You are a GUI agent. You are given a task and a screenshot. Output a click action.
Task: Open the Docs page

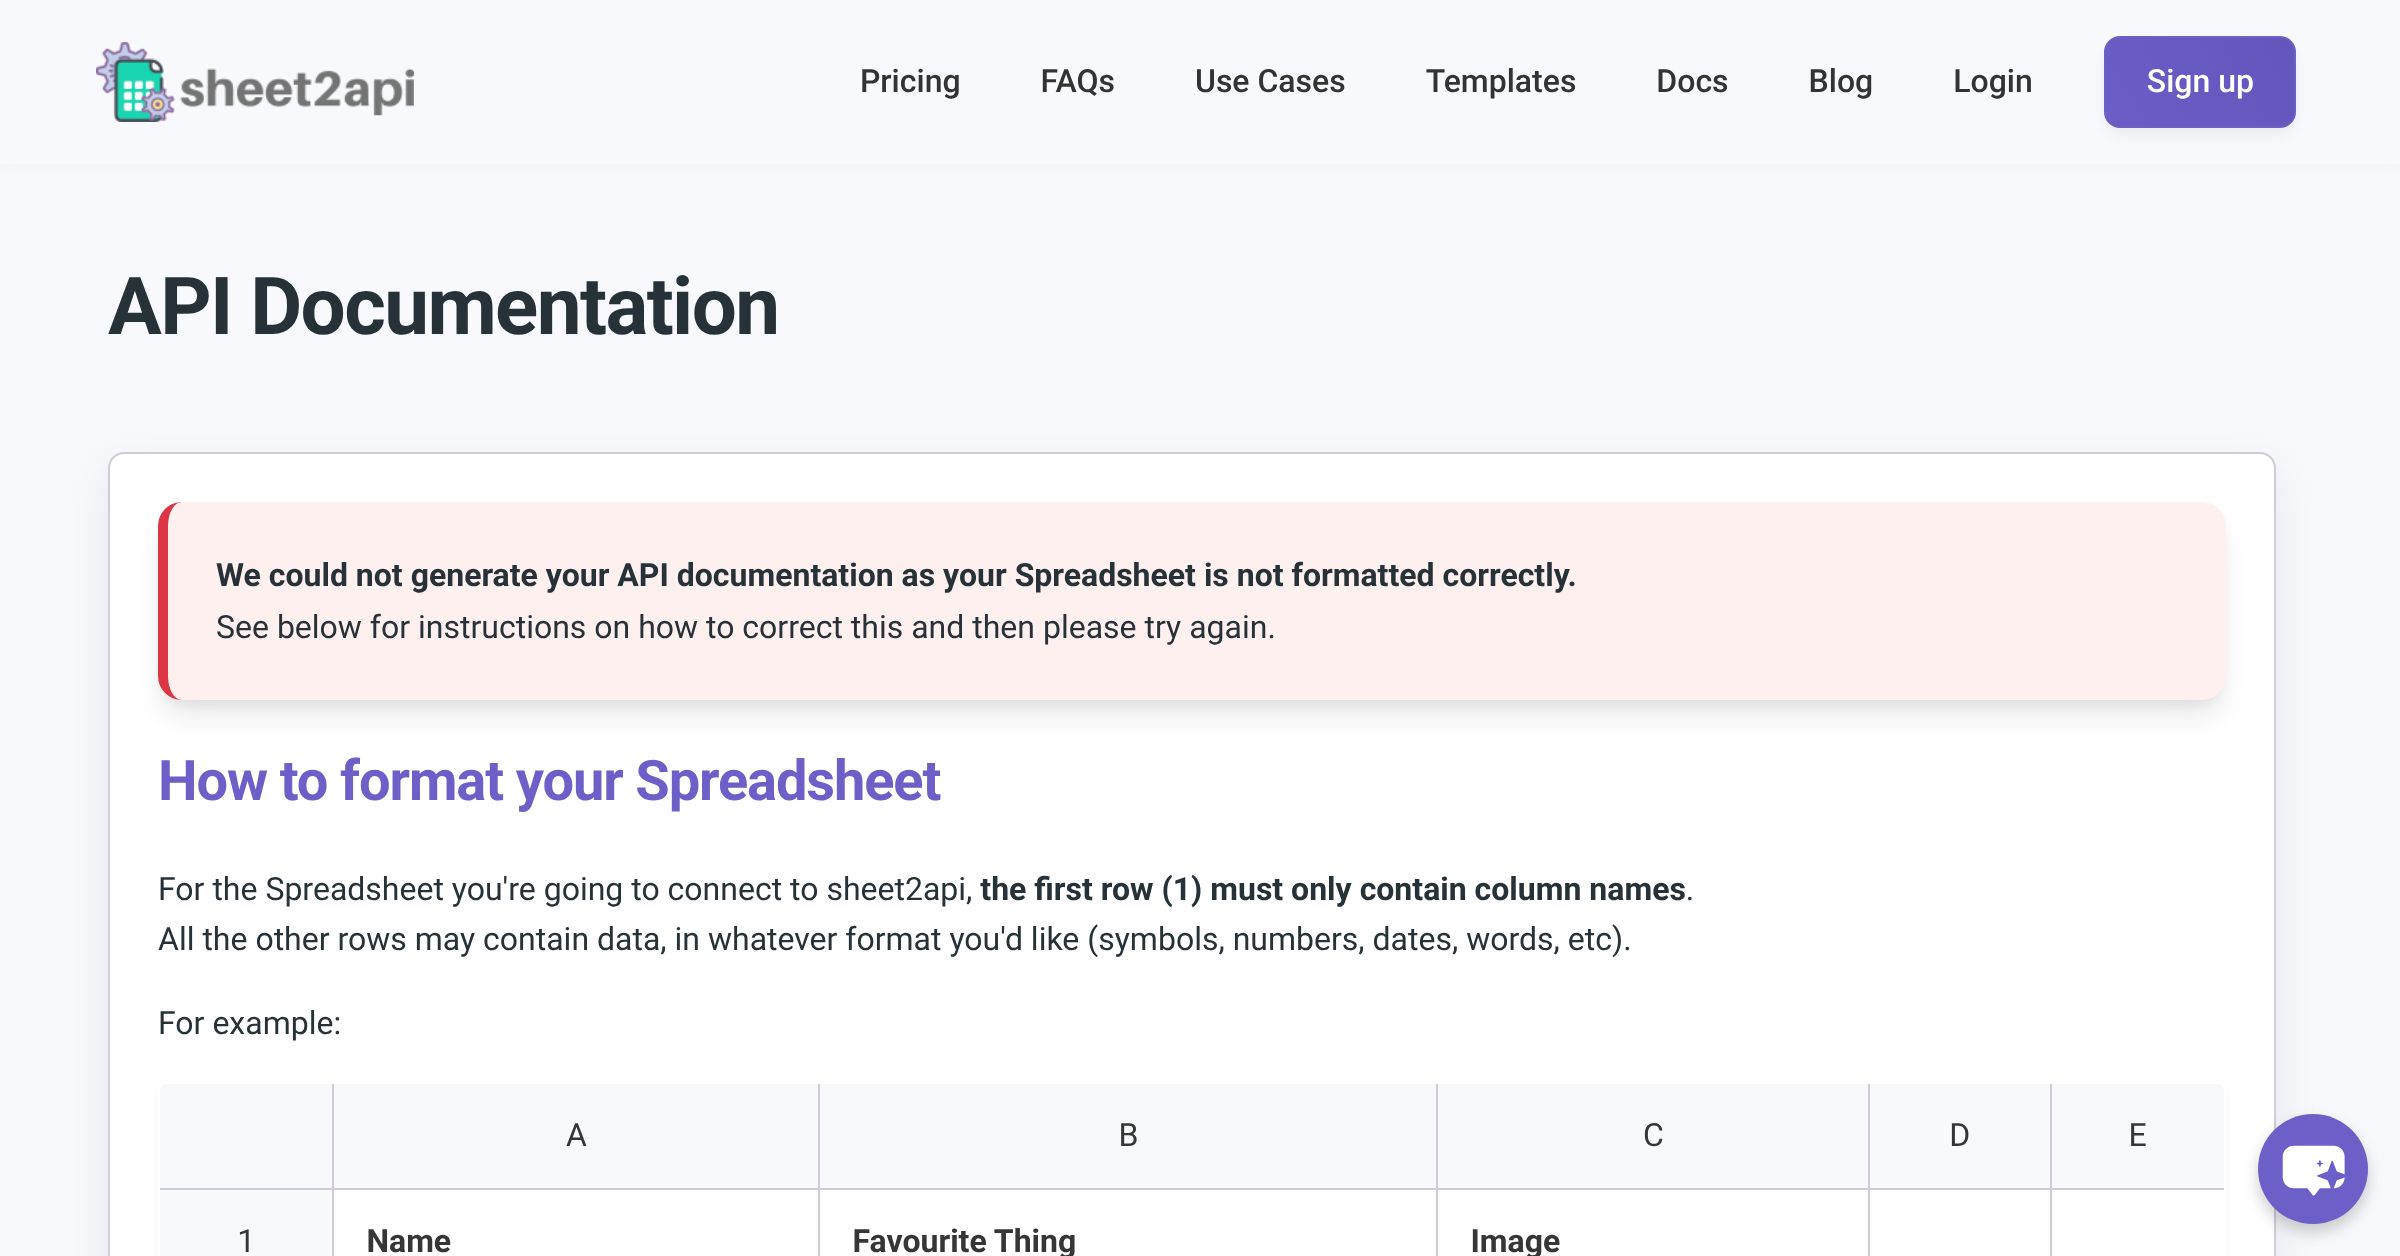[x=1692, y=81]
